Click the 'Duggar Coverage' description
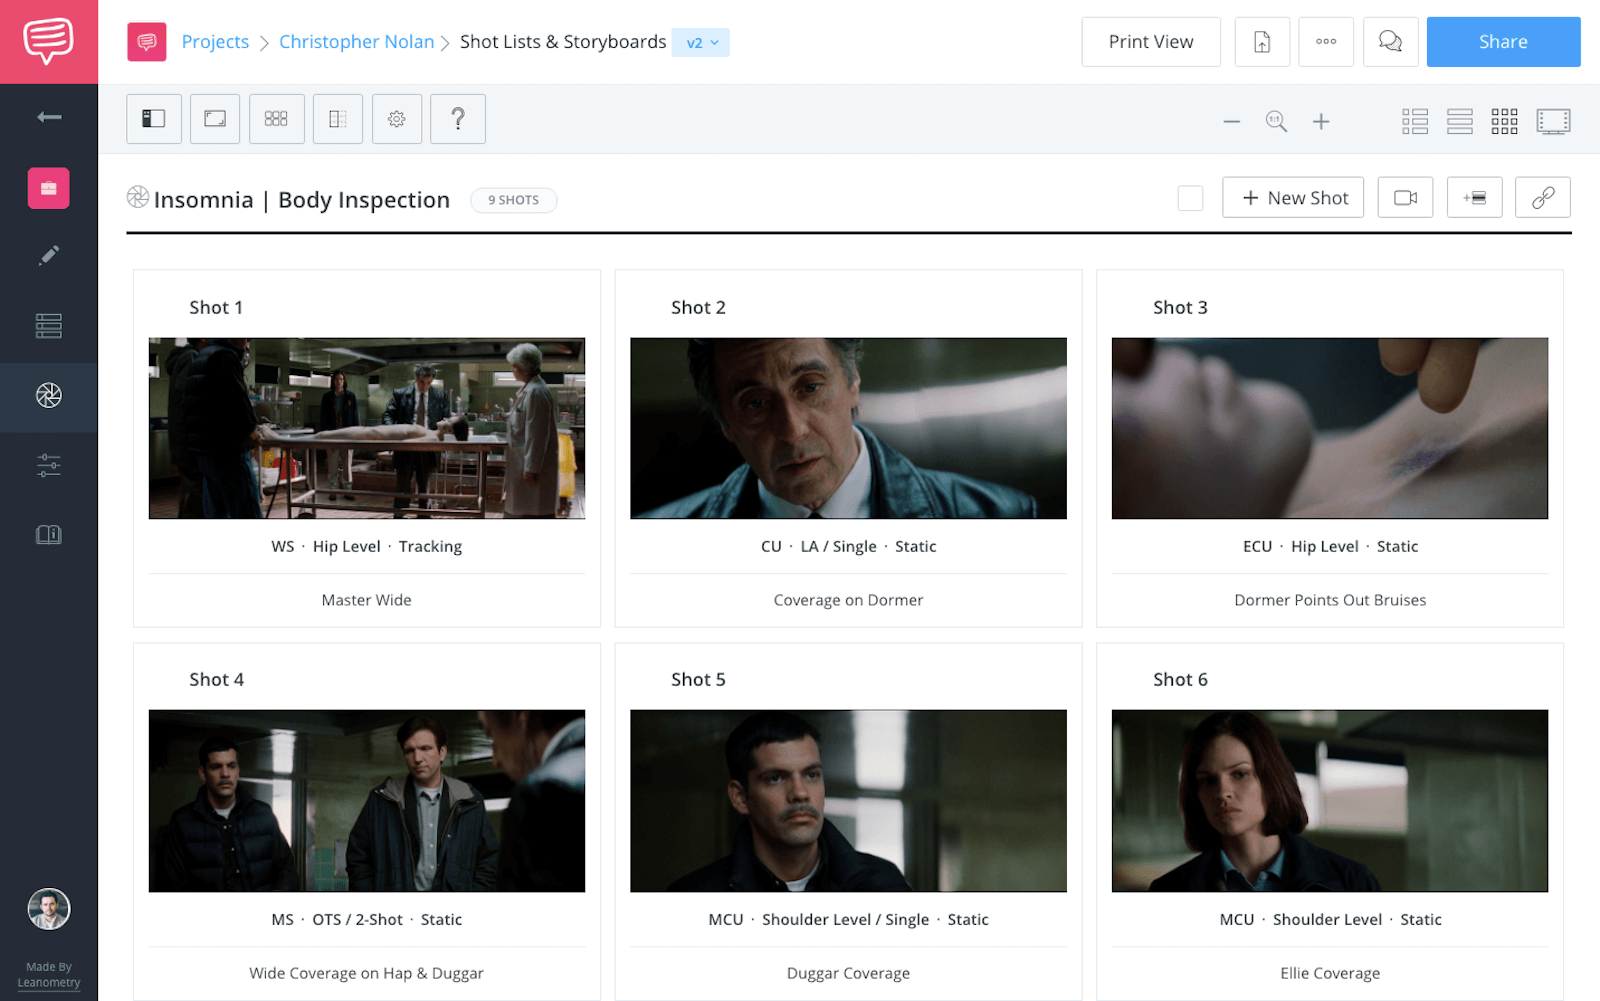1600x1001 pixels. click(848, 973)
